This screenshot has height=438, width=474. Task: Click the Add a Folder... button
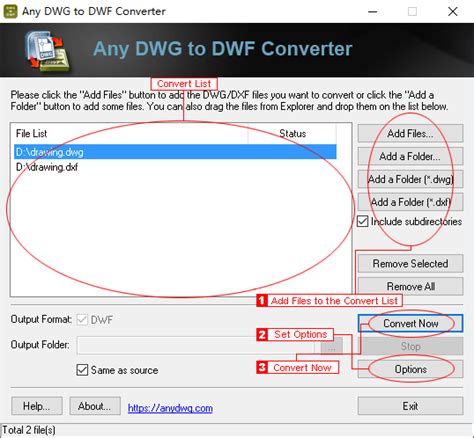(x=410, y=156)
